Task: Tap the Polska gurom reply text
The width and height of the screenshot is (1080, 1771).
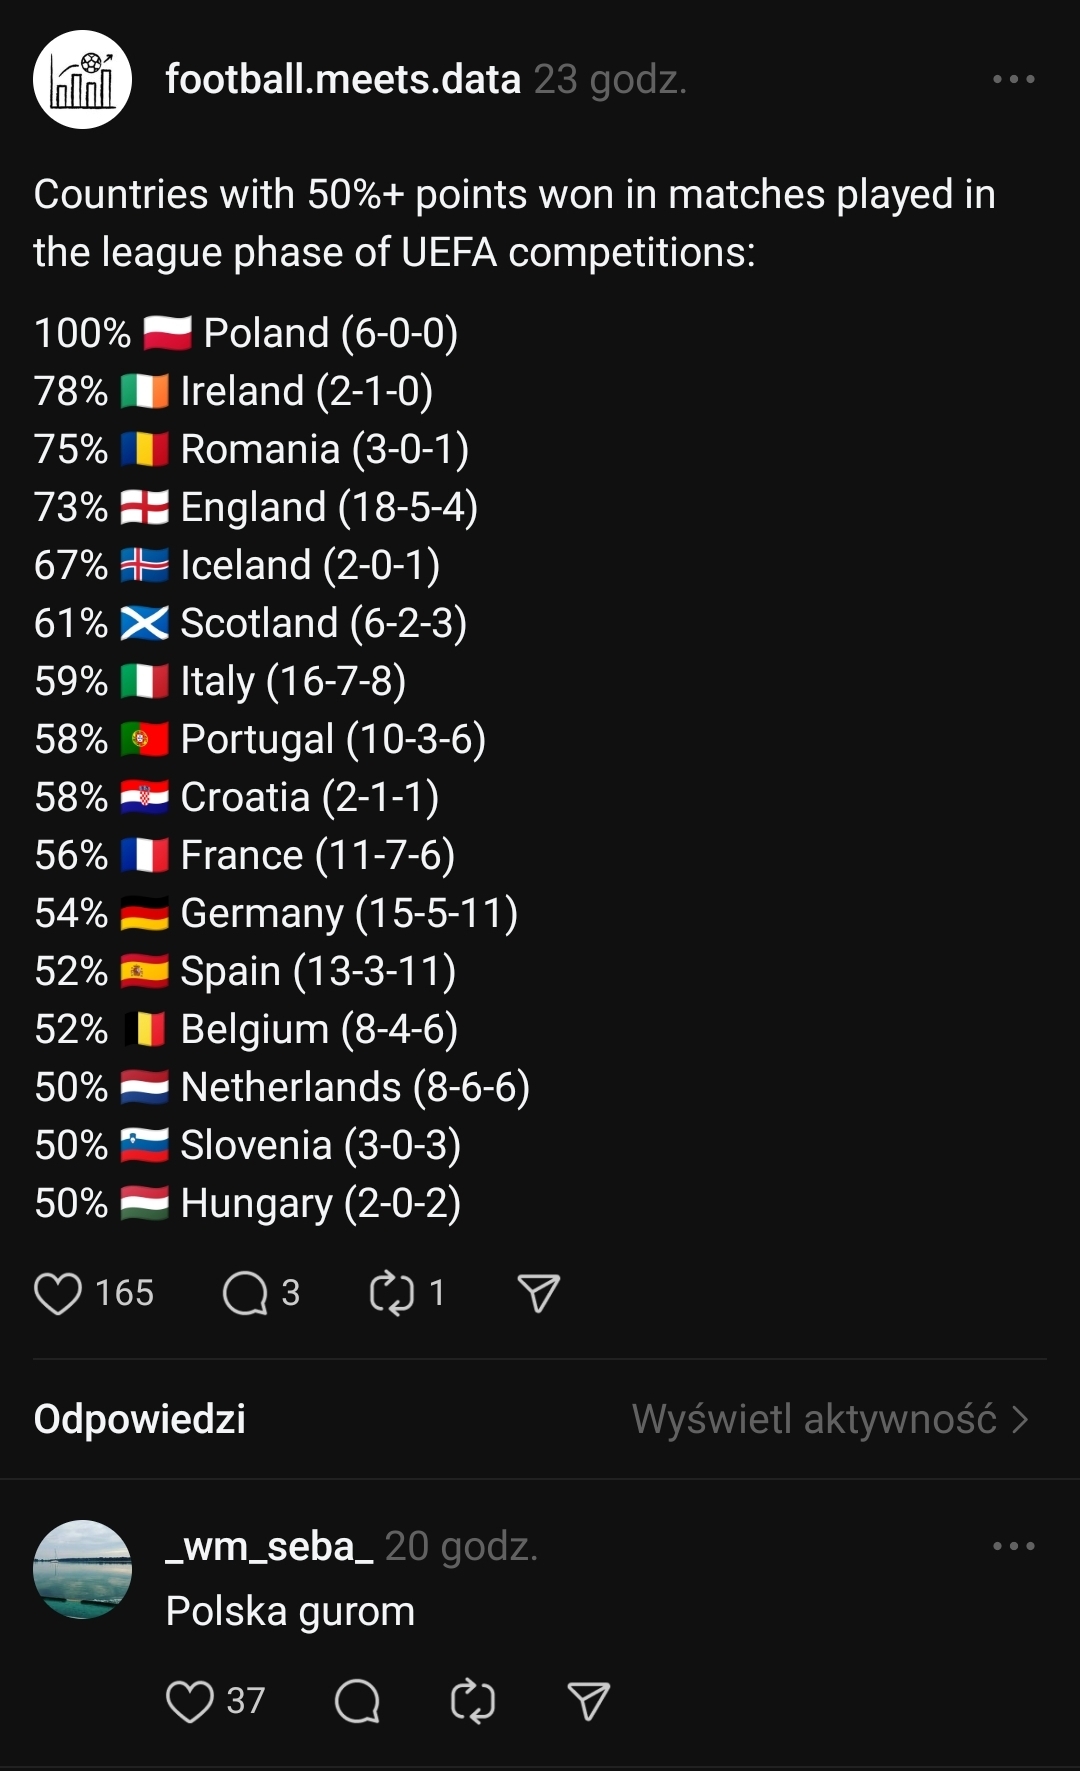Action: [290, 1611]
